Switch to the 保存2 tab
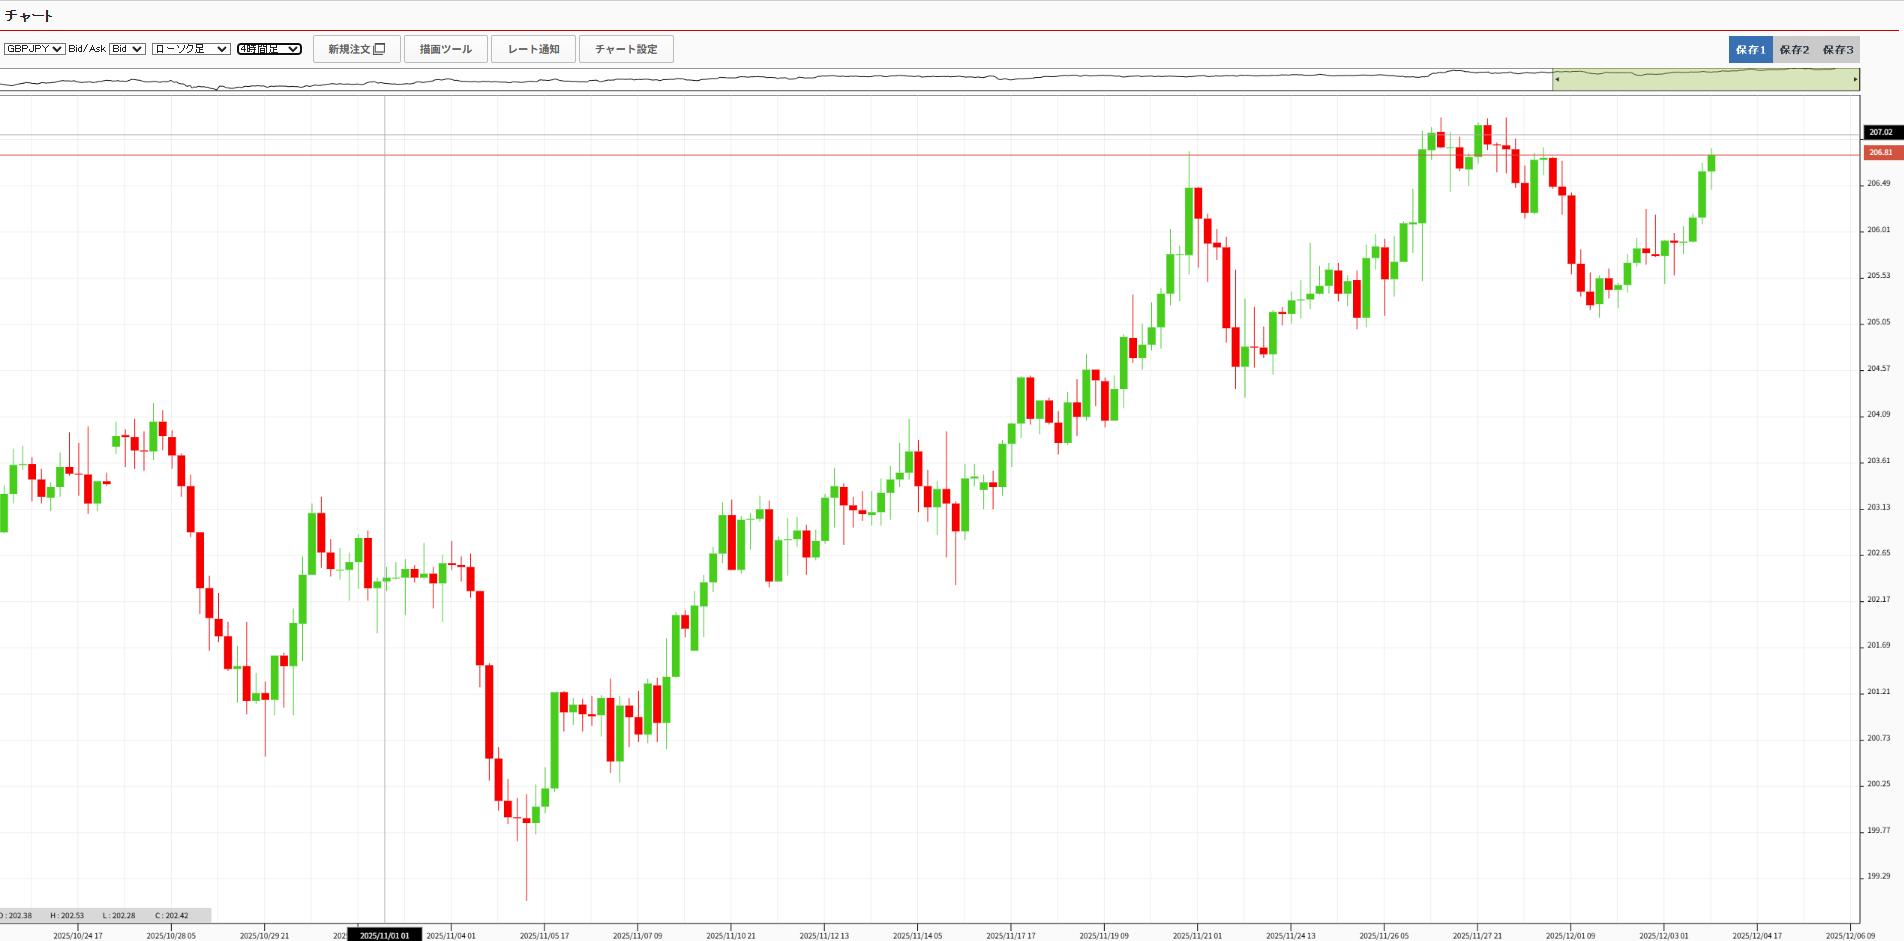The height and width of the screenshot is (941, 1904). (x=1794, y=50)
